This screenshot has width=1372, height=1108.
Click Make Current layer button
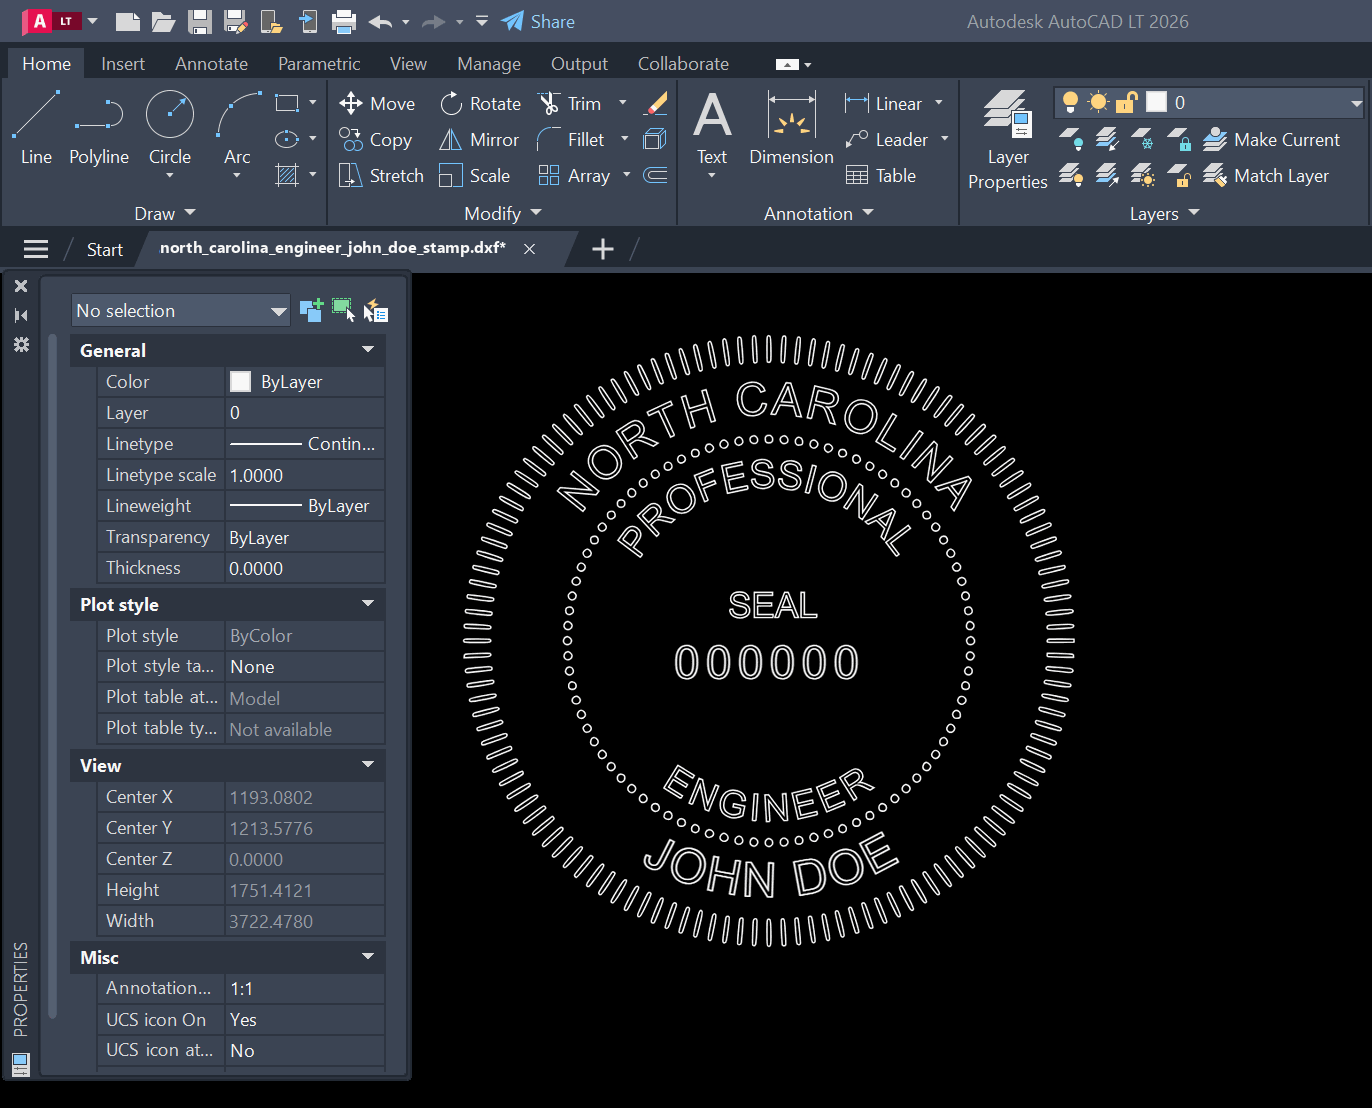[x=1271, y=140]
